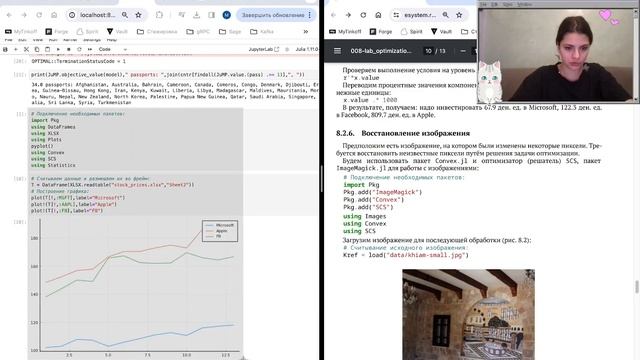
Task: Click the Завершить обновление button
Action: [273, 15]
